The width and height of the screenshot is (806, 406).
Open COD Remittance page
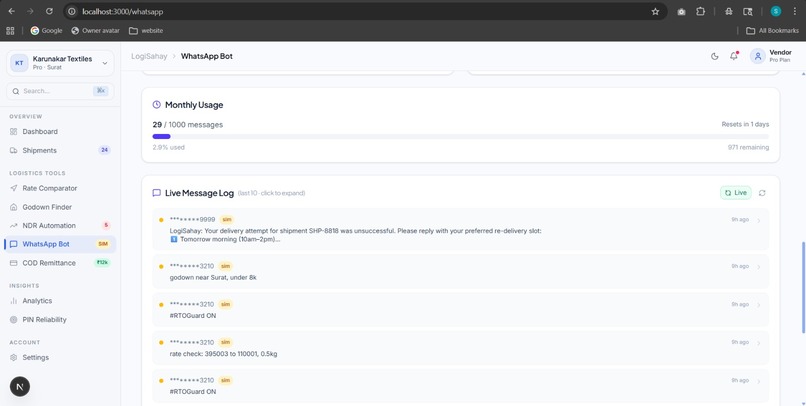tap(60, 263)
